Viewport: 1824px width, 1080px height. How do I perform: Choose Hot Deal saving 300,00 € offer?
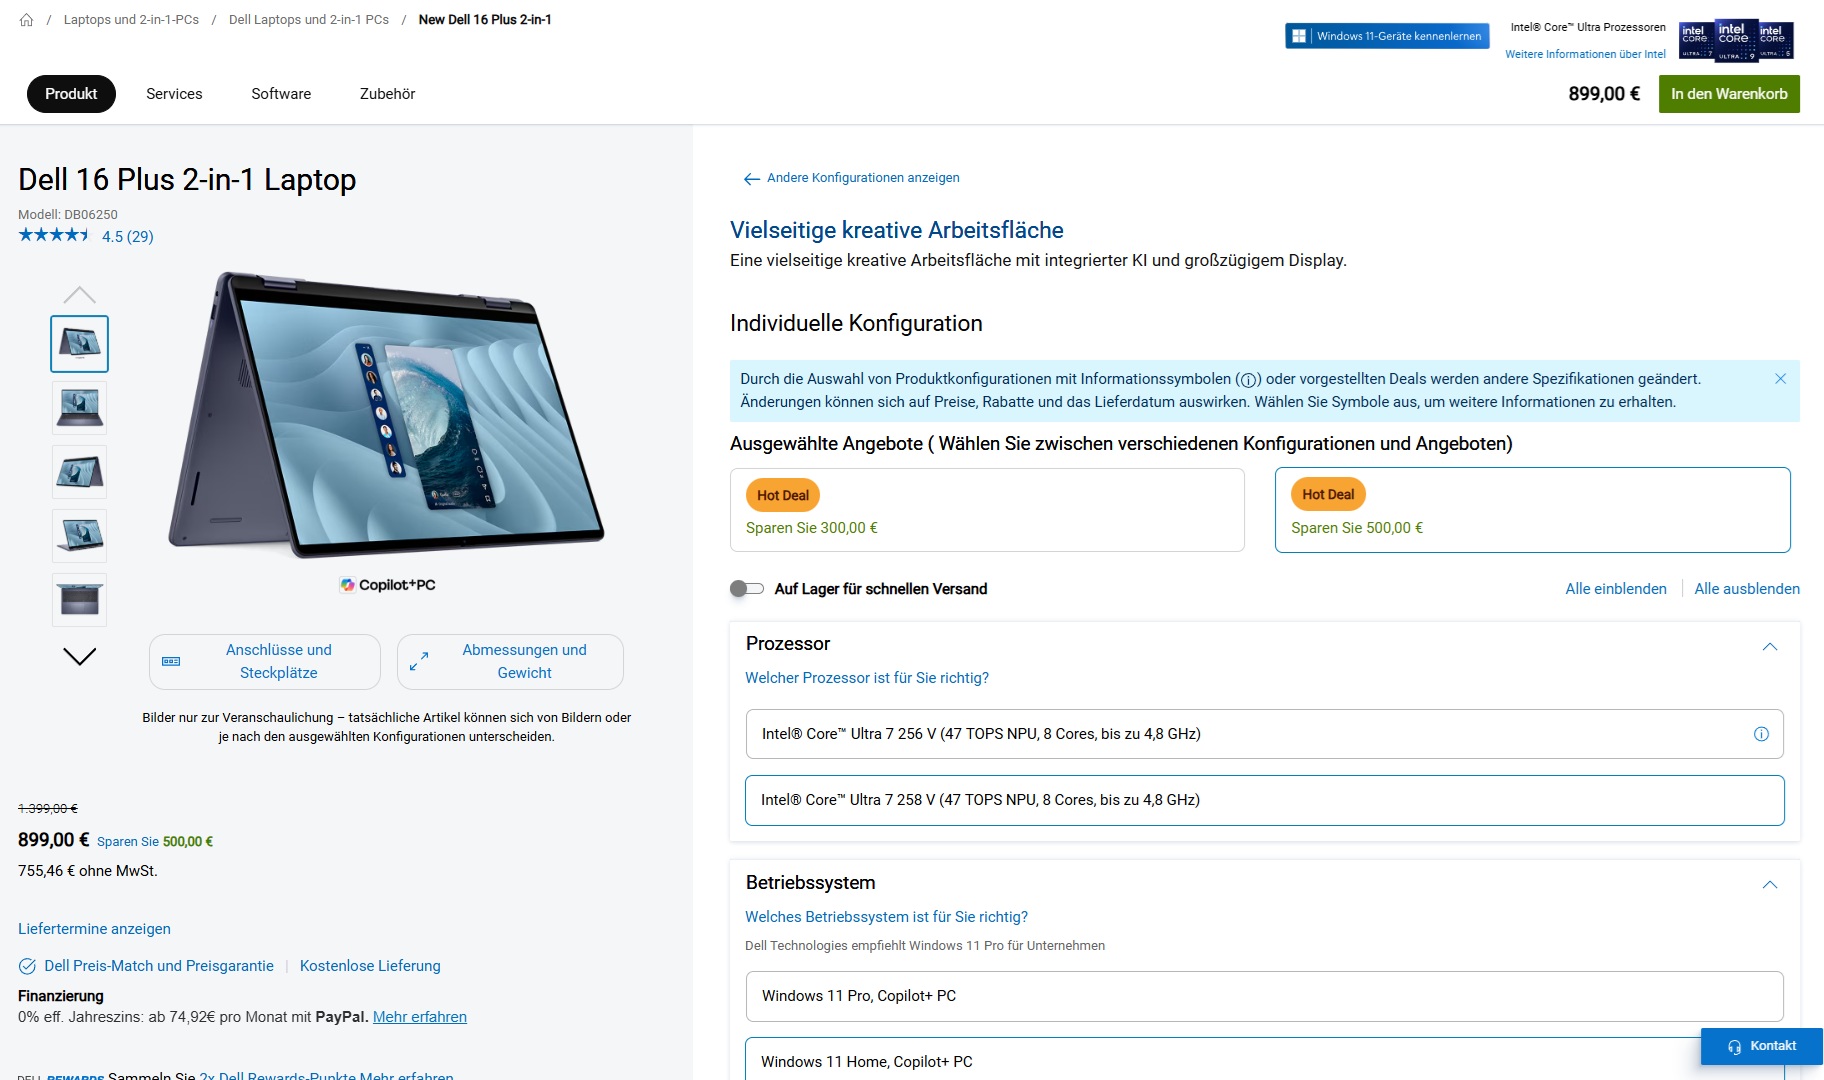(987, 510)
